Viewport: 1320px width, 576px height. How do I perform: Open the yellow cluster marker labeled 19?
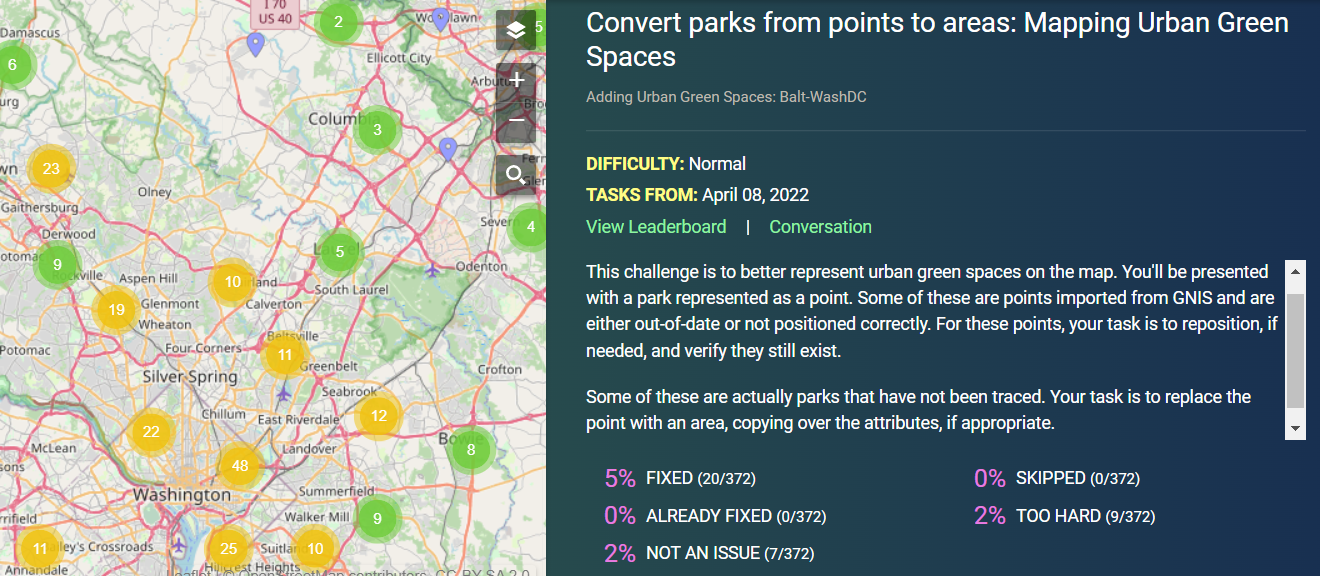coord(116,310)
